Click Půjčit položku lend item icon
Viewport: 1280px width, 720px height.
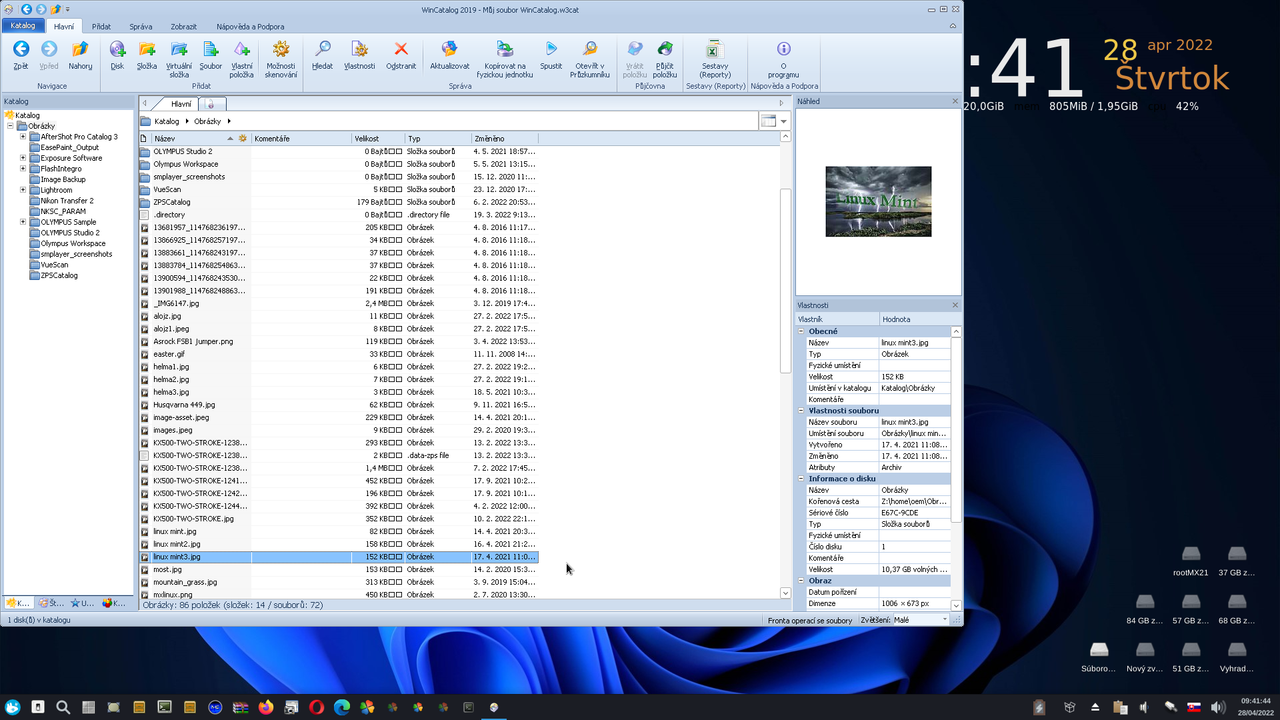[665, 49]
